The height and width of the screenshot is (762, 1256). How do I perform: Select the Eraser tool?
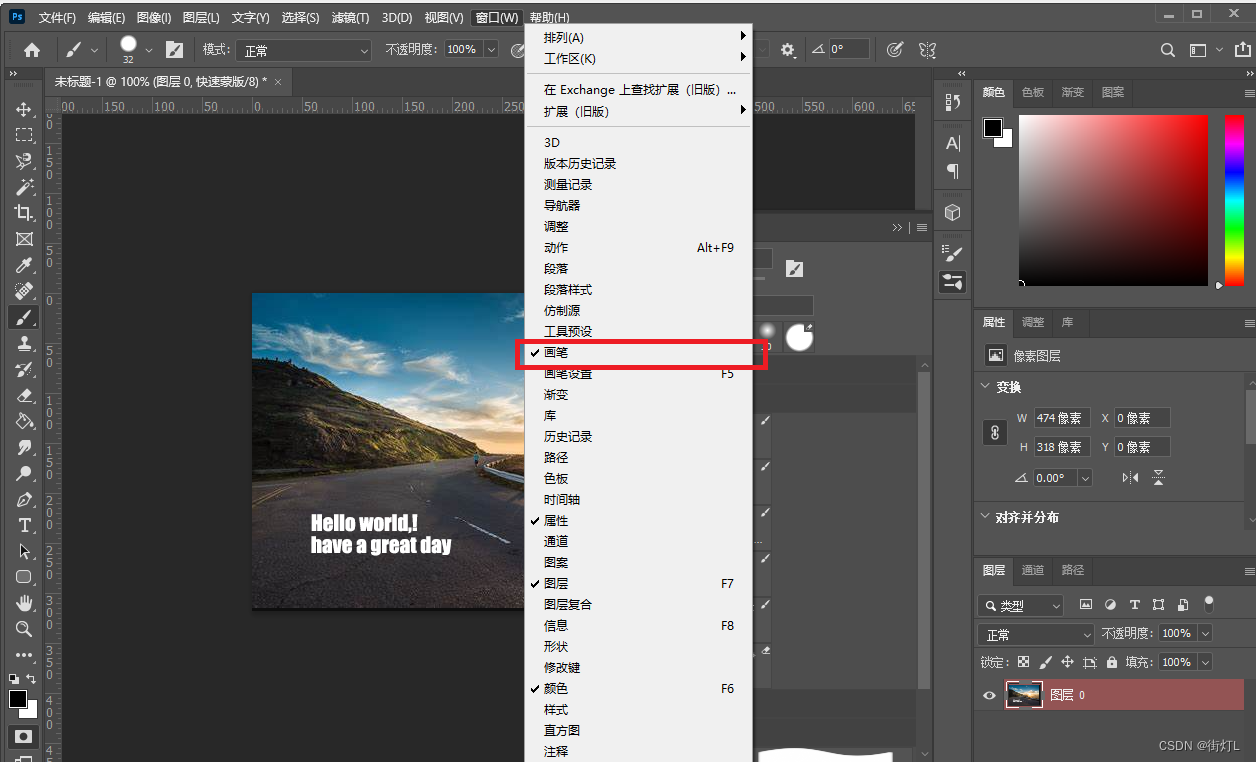pos(24,395)
